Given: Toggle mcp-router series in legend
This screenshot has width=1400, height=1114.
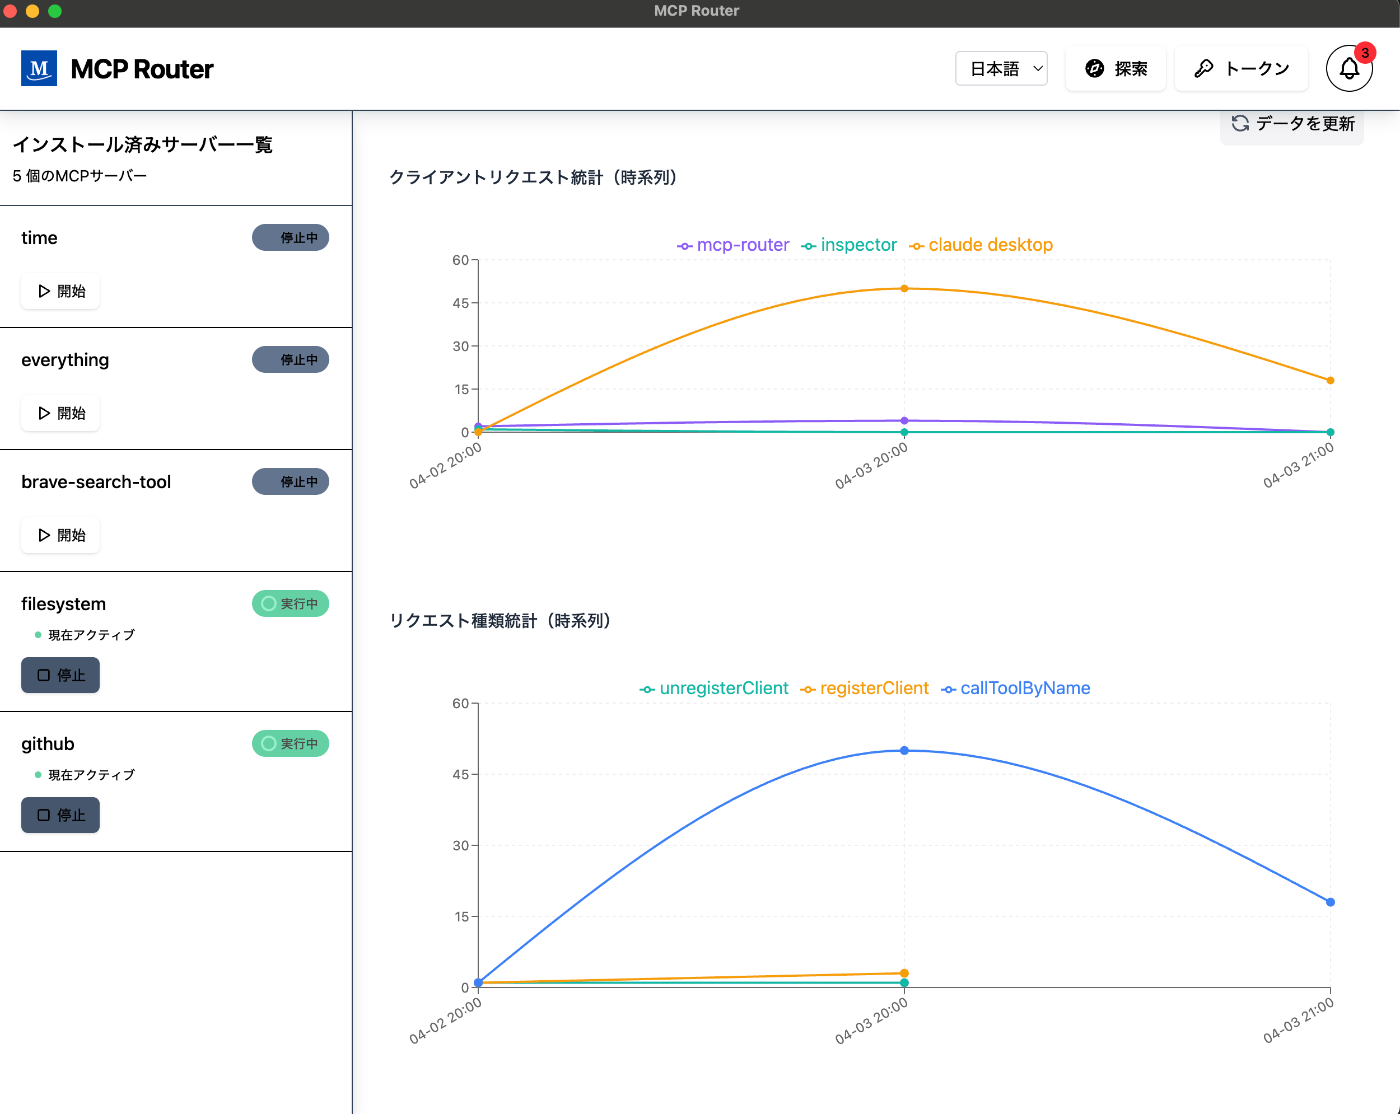Looking at the screenshot, I should coord(733,245).
